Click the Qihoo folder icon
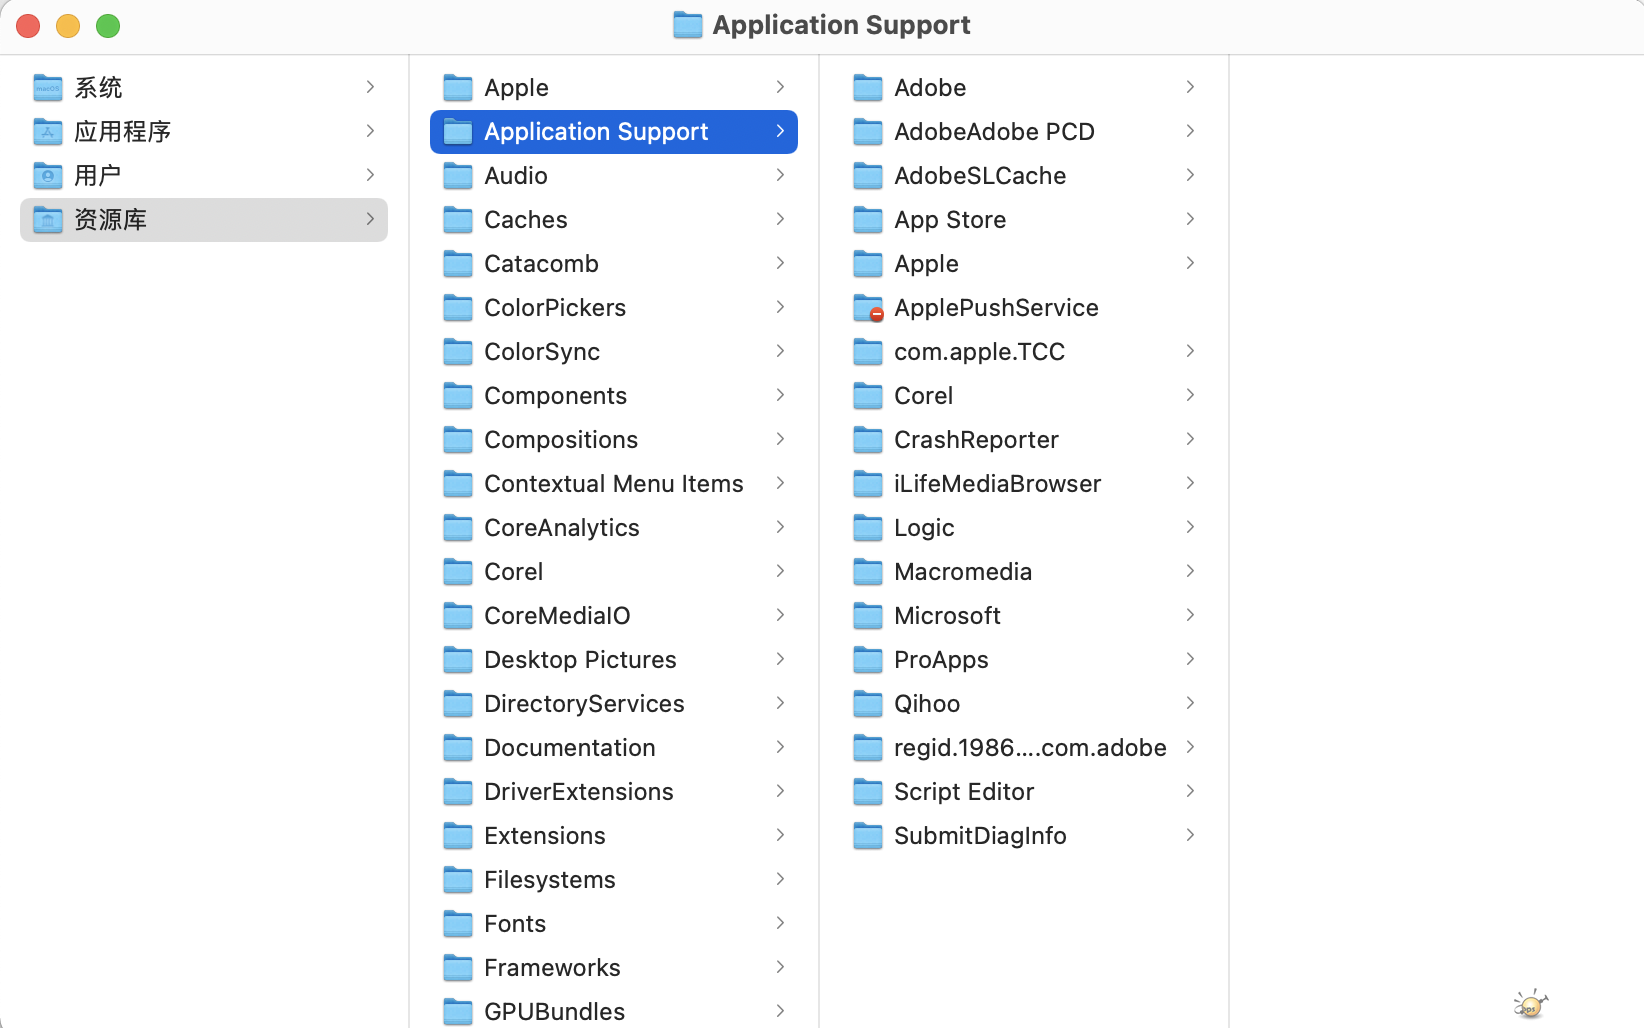Image resolution: width=1644 pixels, height=1028 pixels. [868, 704]
